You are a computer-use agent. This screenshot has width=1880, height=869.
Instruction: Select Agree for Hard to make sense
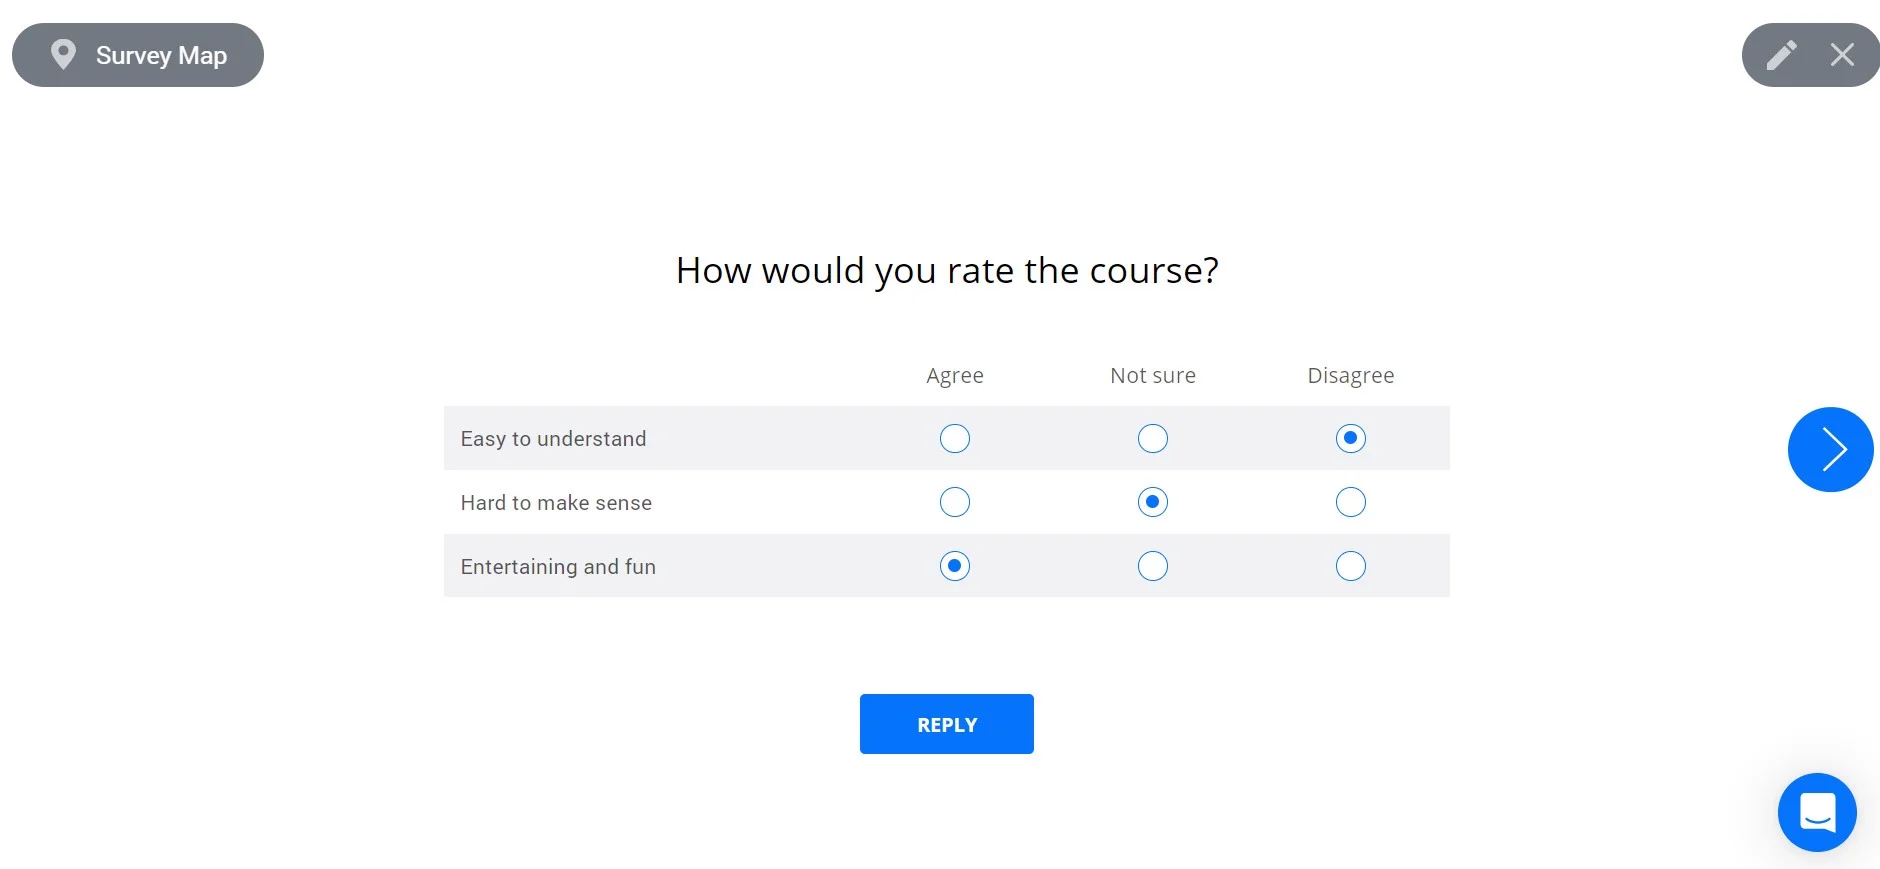coord(955,502)
